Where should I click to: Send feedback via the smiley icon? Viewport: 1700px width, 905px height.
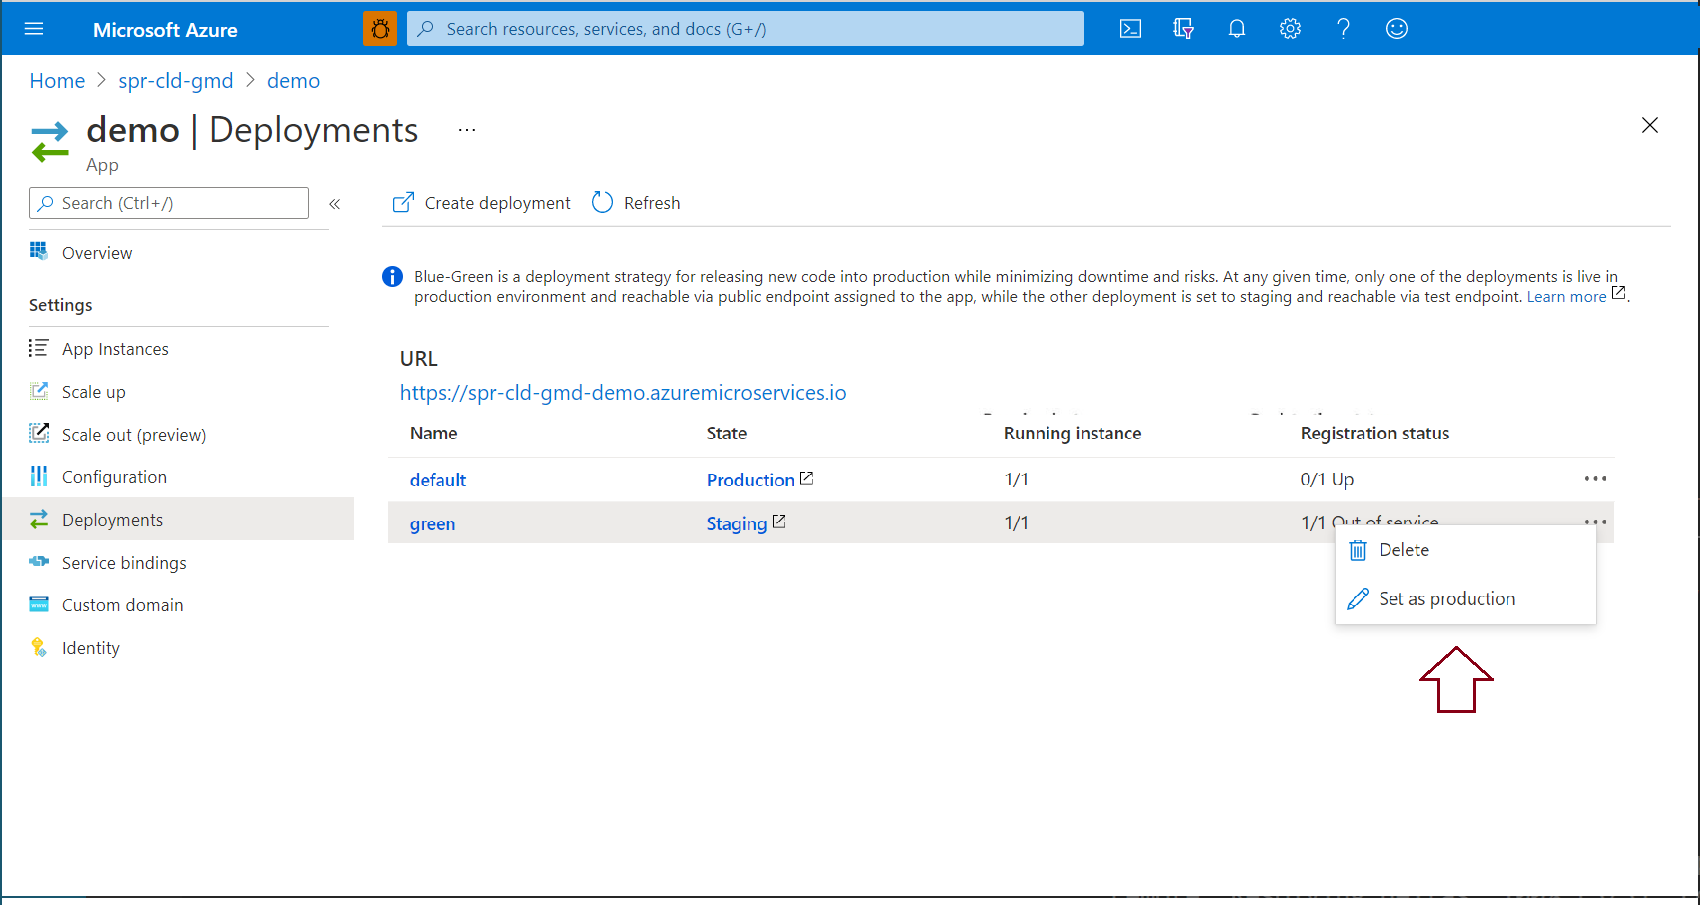1396,28
